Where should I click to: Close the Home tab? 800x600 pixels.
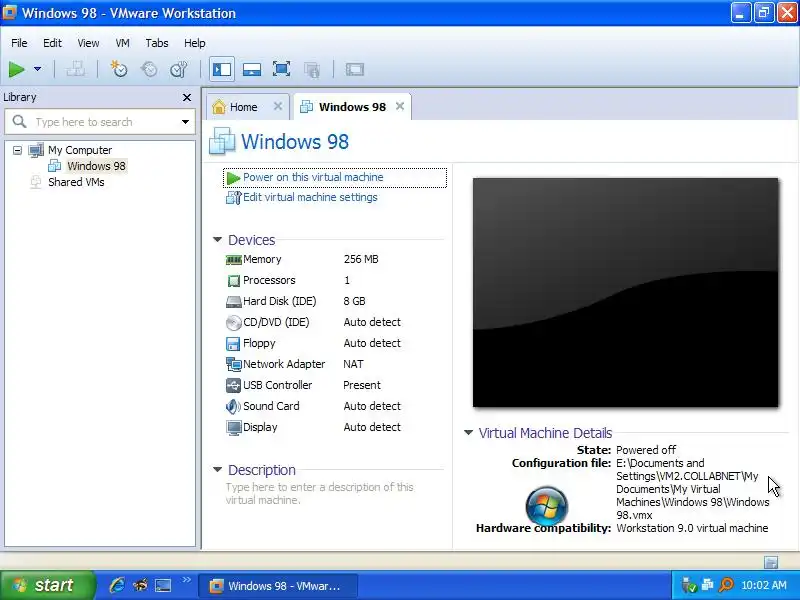278,106
